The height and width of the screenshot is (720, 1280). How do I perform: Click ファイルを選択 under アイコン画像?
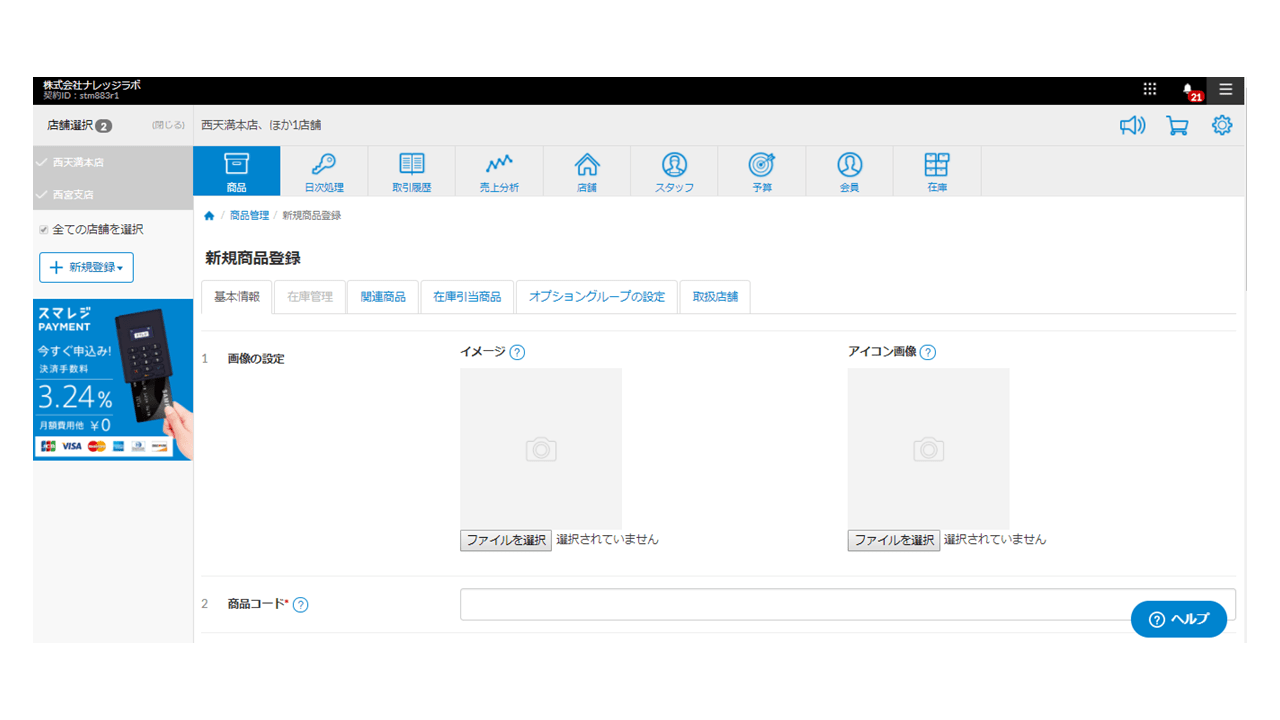[894, 540]
